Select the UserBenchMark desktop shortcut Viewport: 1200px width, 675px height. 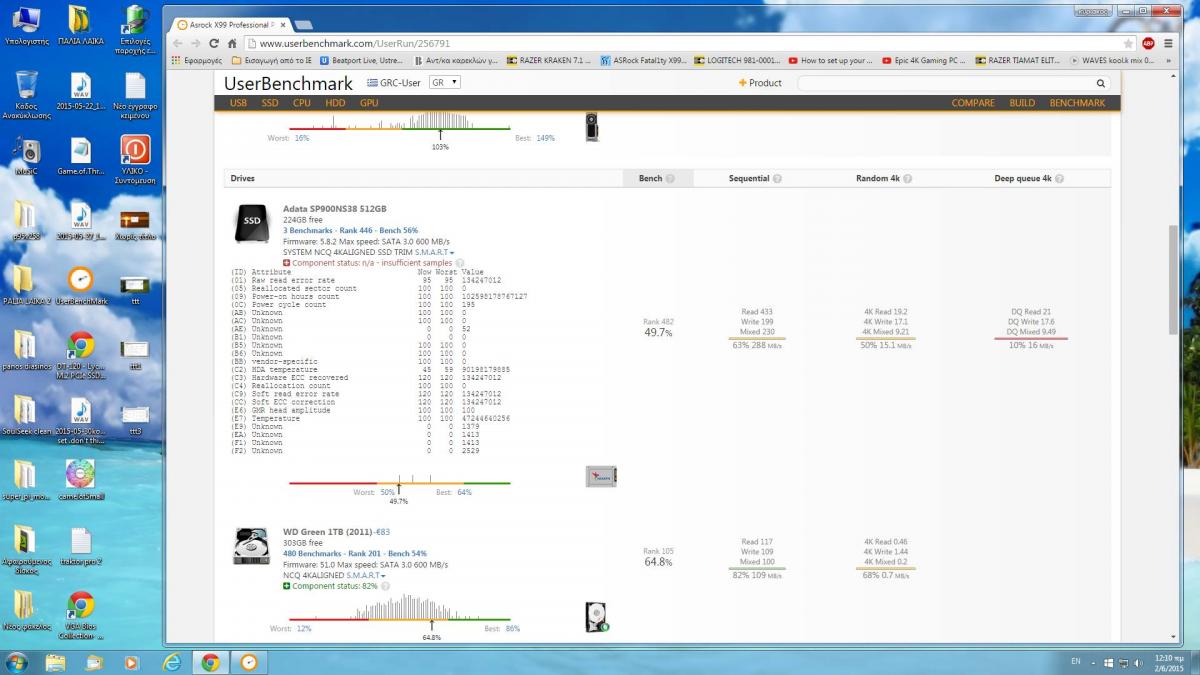(80, 286)
